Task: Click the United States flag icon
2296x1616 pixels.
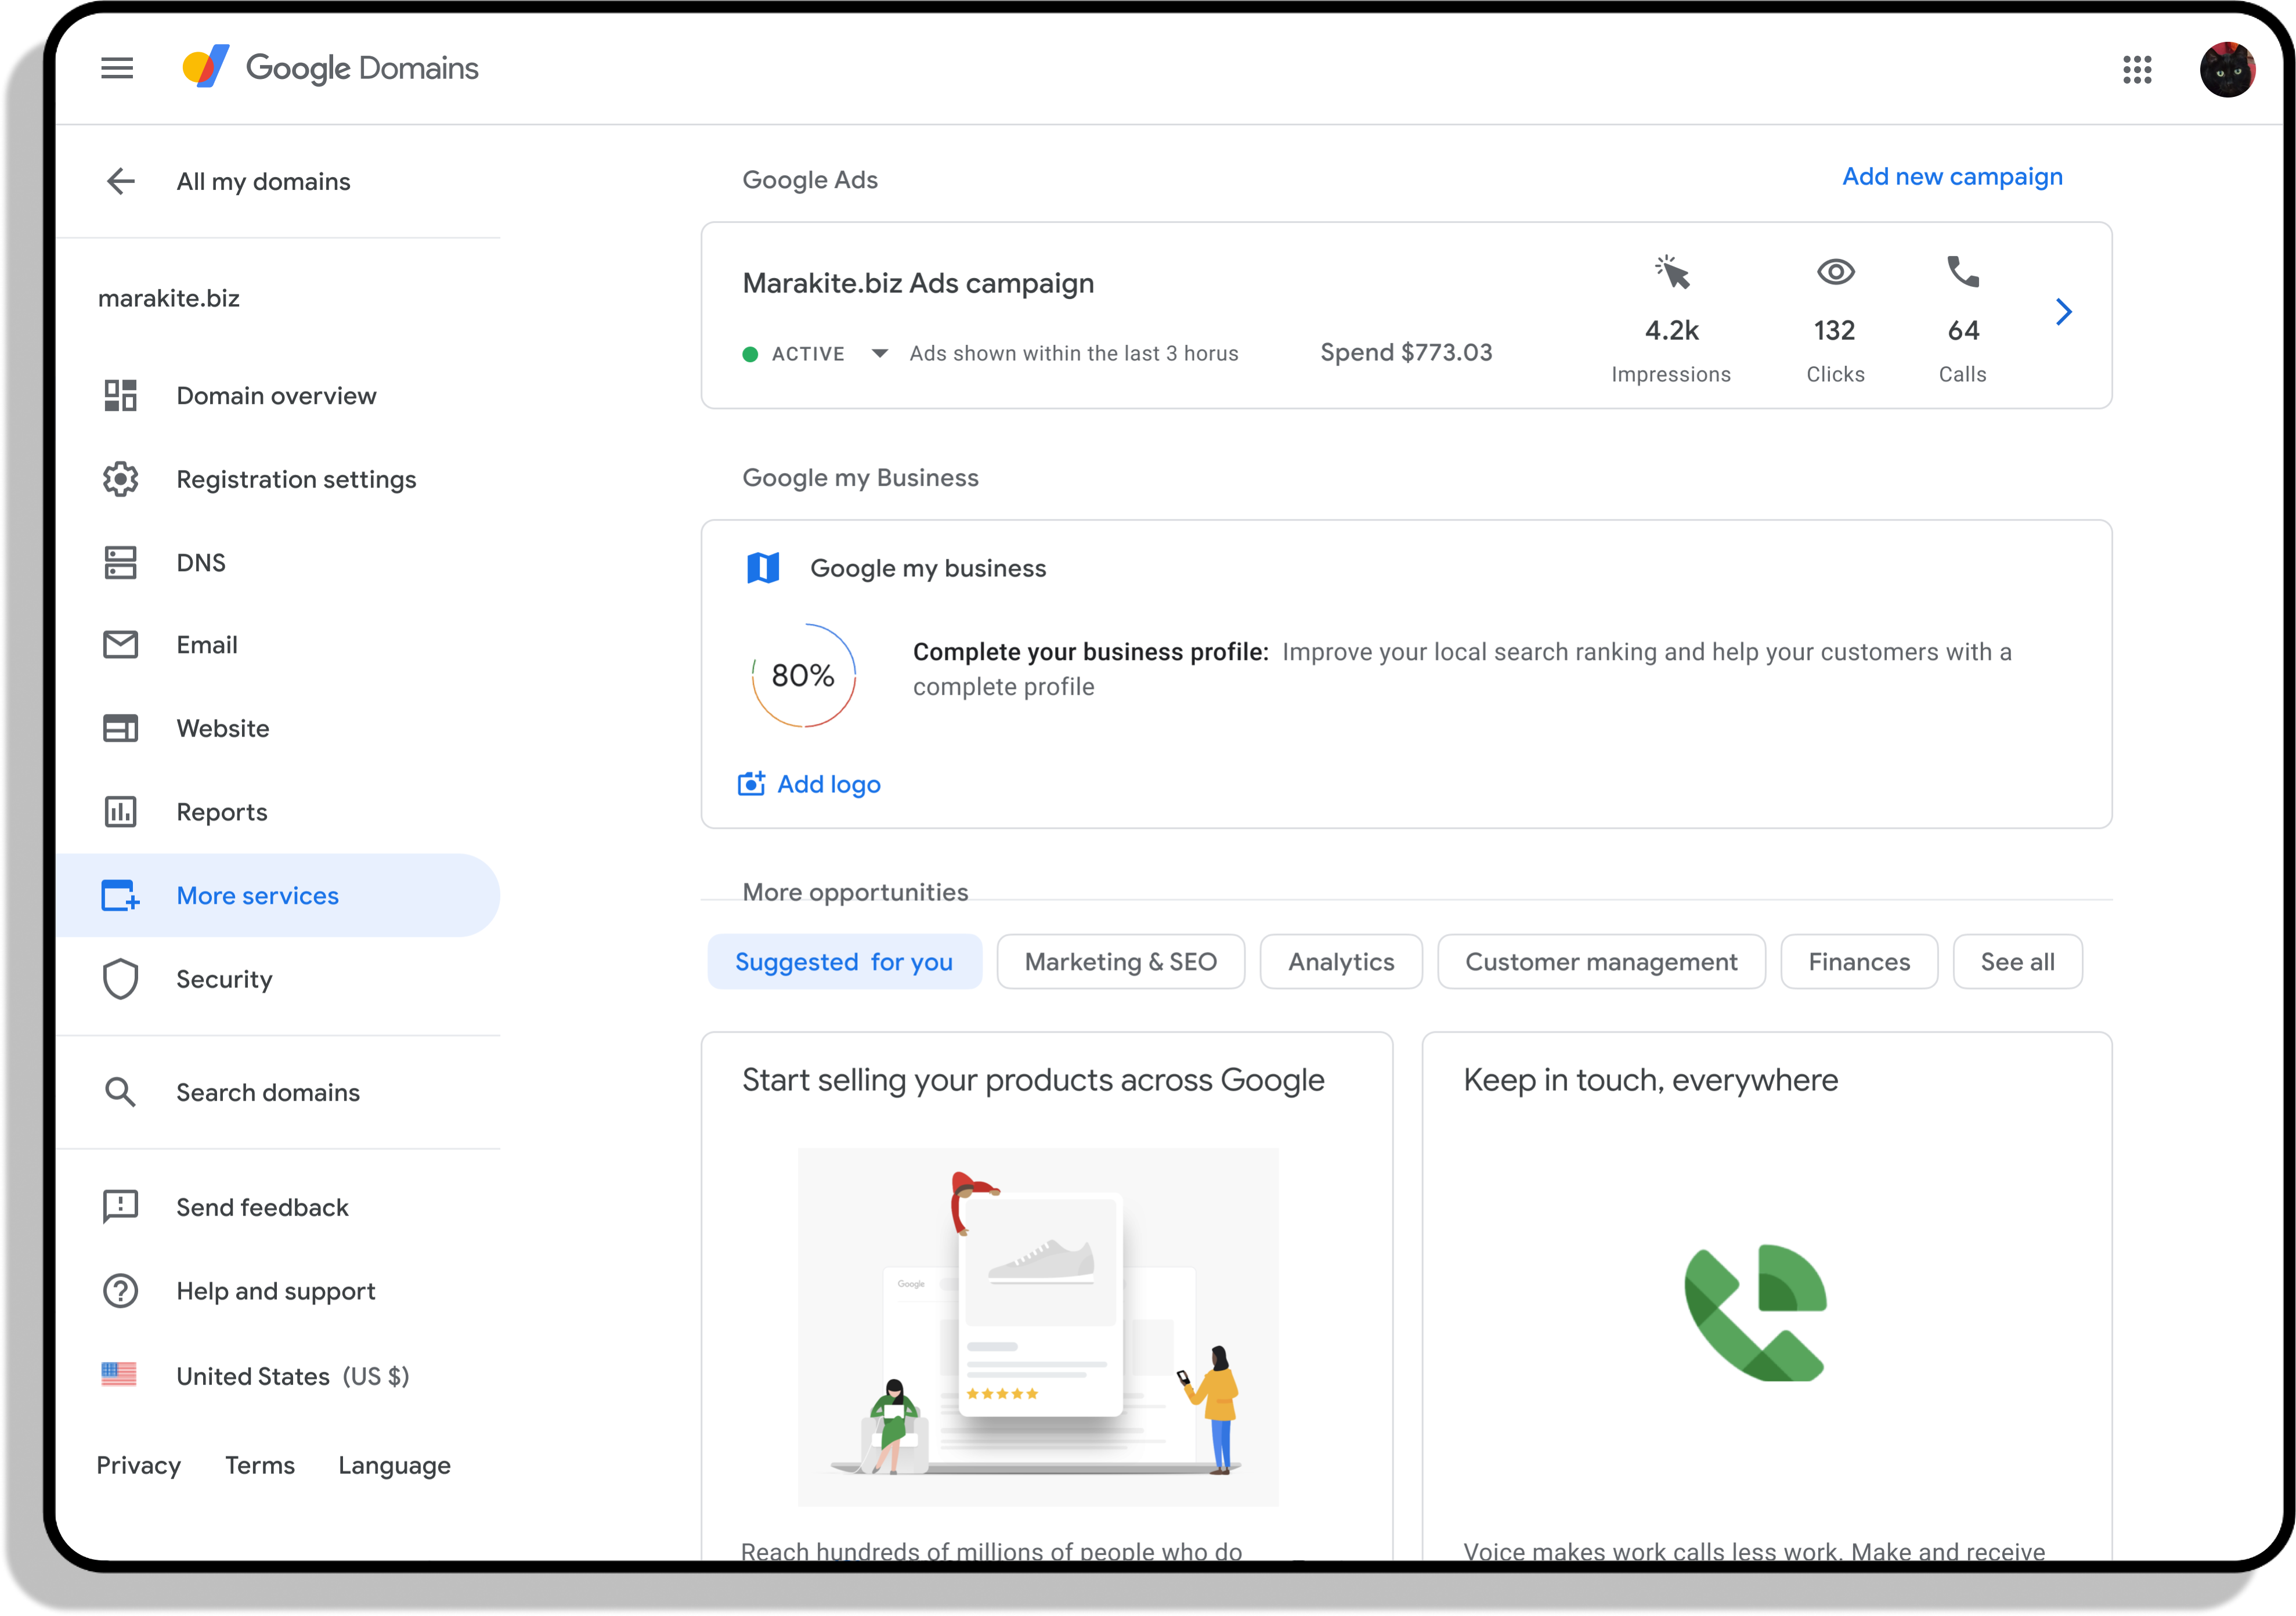Action: (x=119, y=1375)
